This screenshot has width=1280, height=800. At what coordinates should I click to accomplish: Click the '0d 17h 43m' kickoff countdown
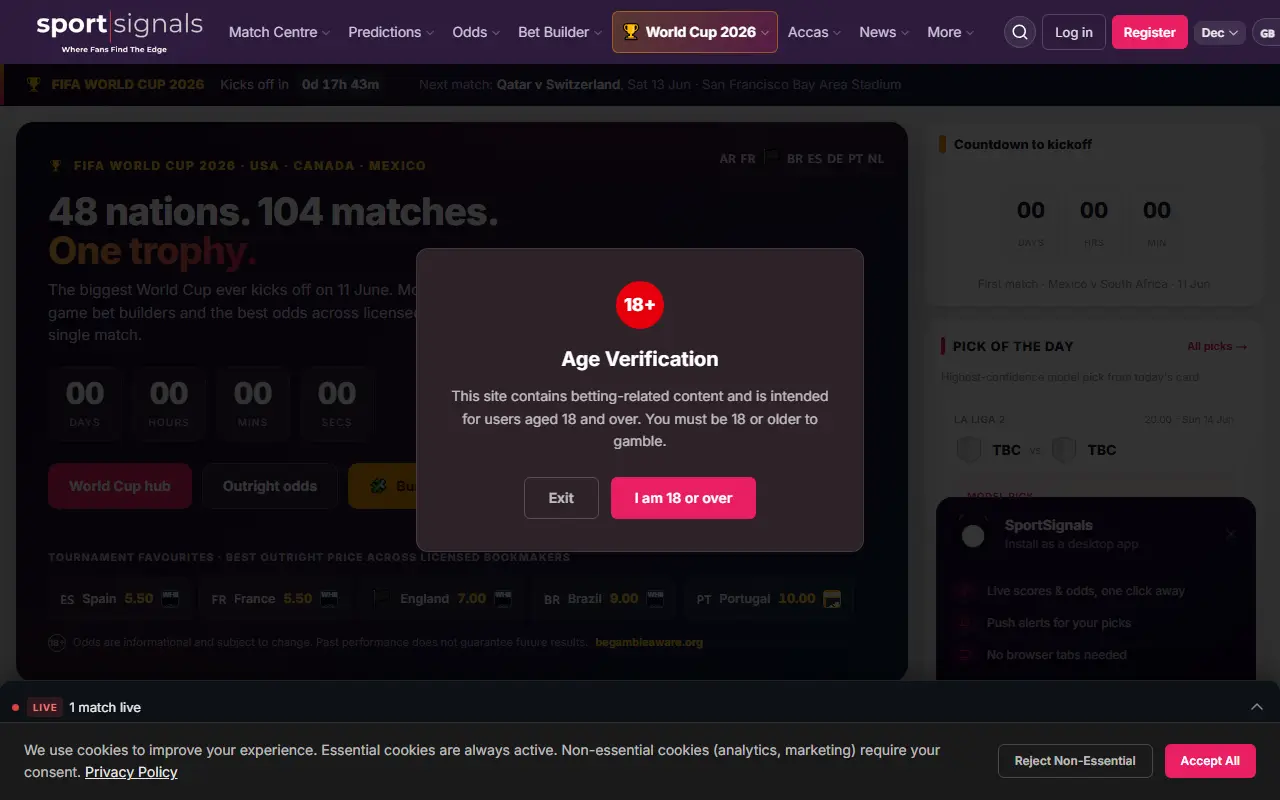tap(340, 84)
